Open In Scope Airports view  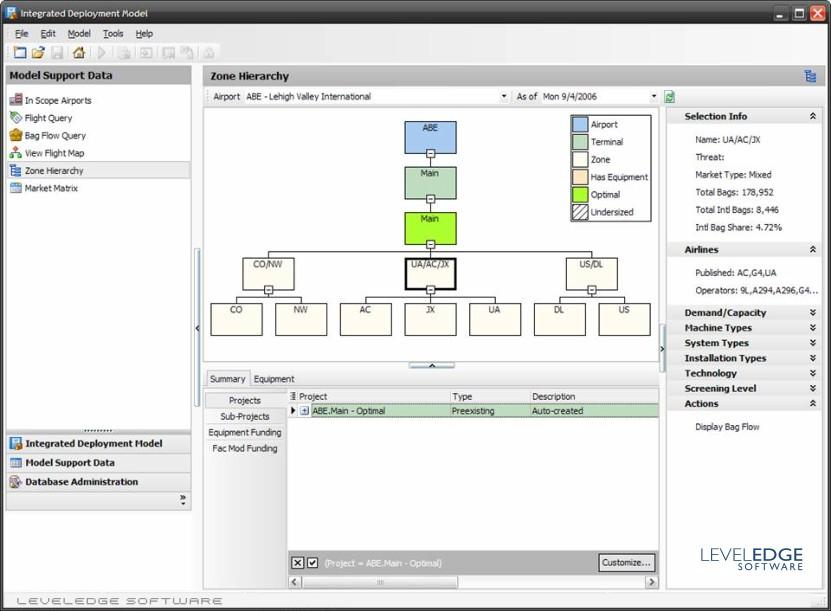(57, 100)
